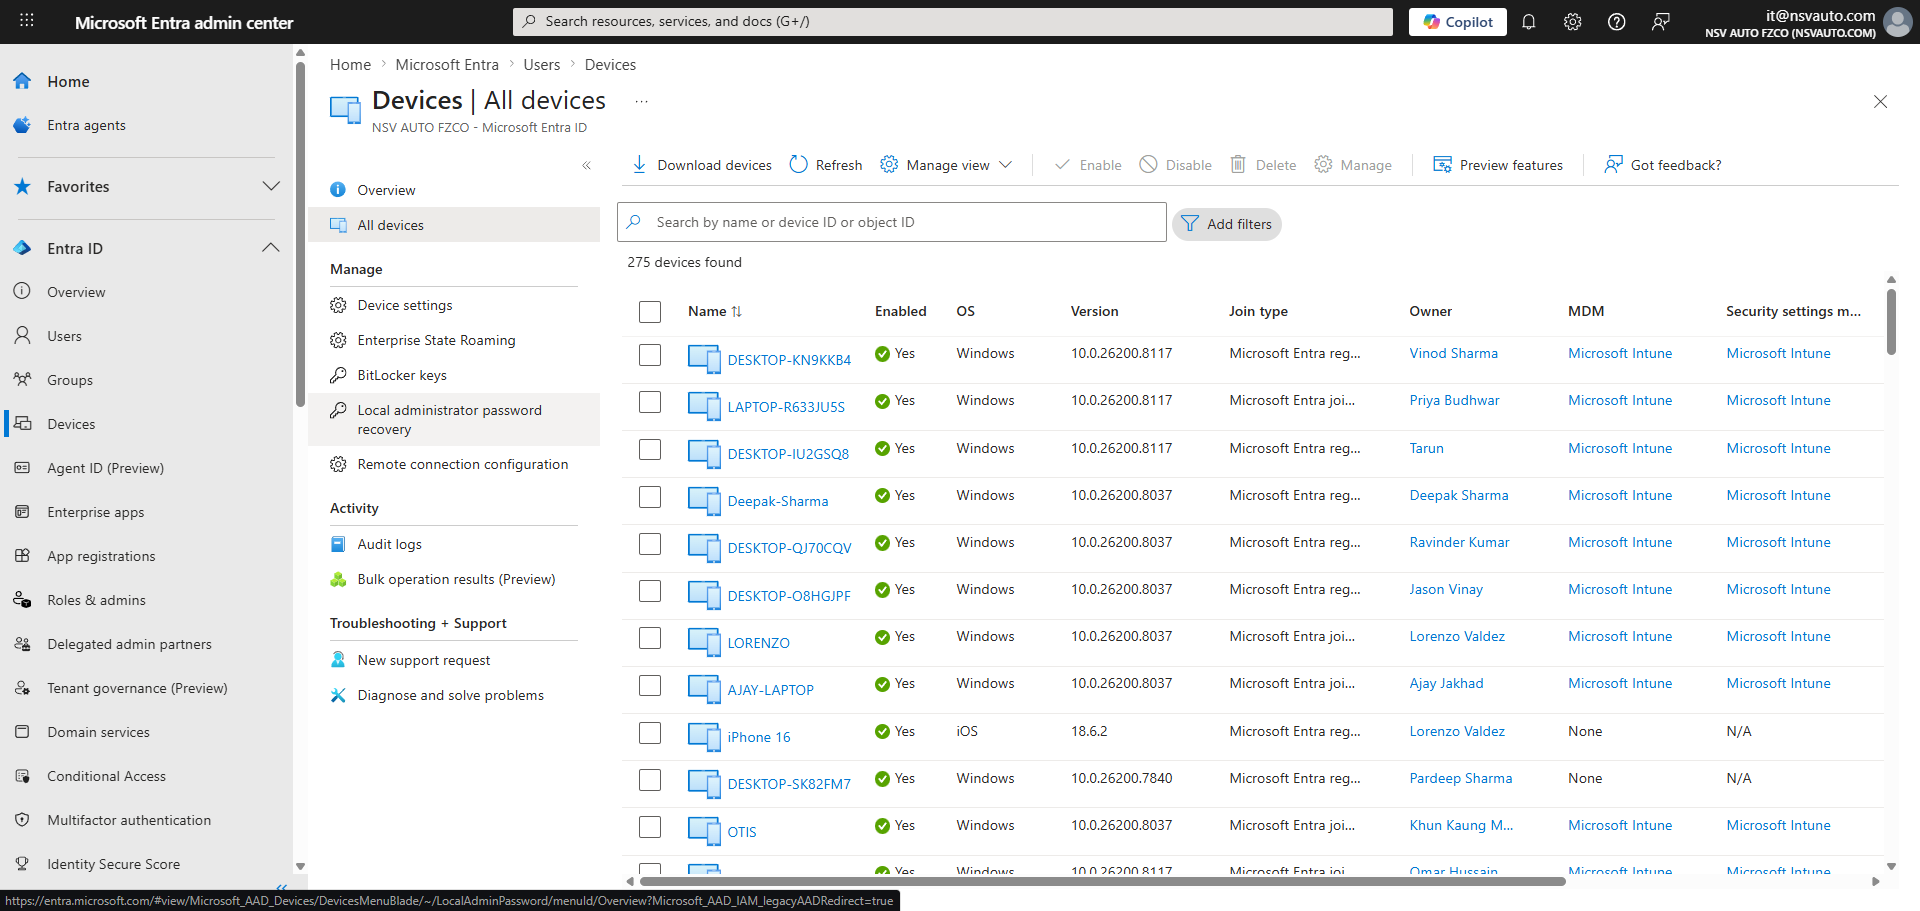This screenshot has height=911, width=1920.
Task: Check the box for DESKTOP-QJ70CQV
Action: (650, 544)
